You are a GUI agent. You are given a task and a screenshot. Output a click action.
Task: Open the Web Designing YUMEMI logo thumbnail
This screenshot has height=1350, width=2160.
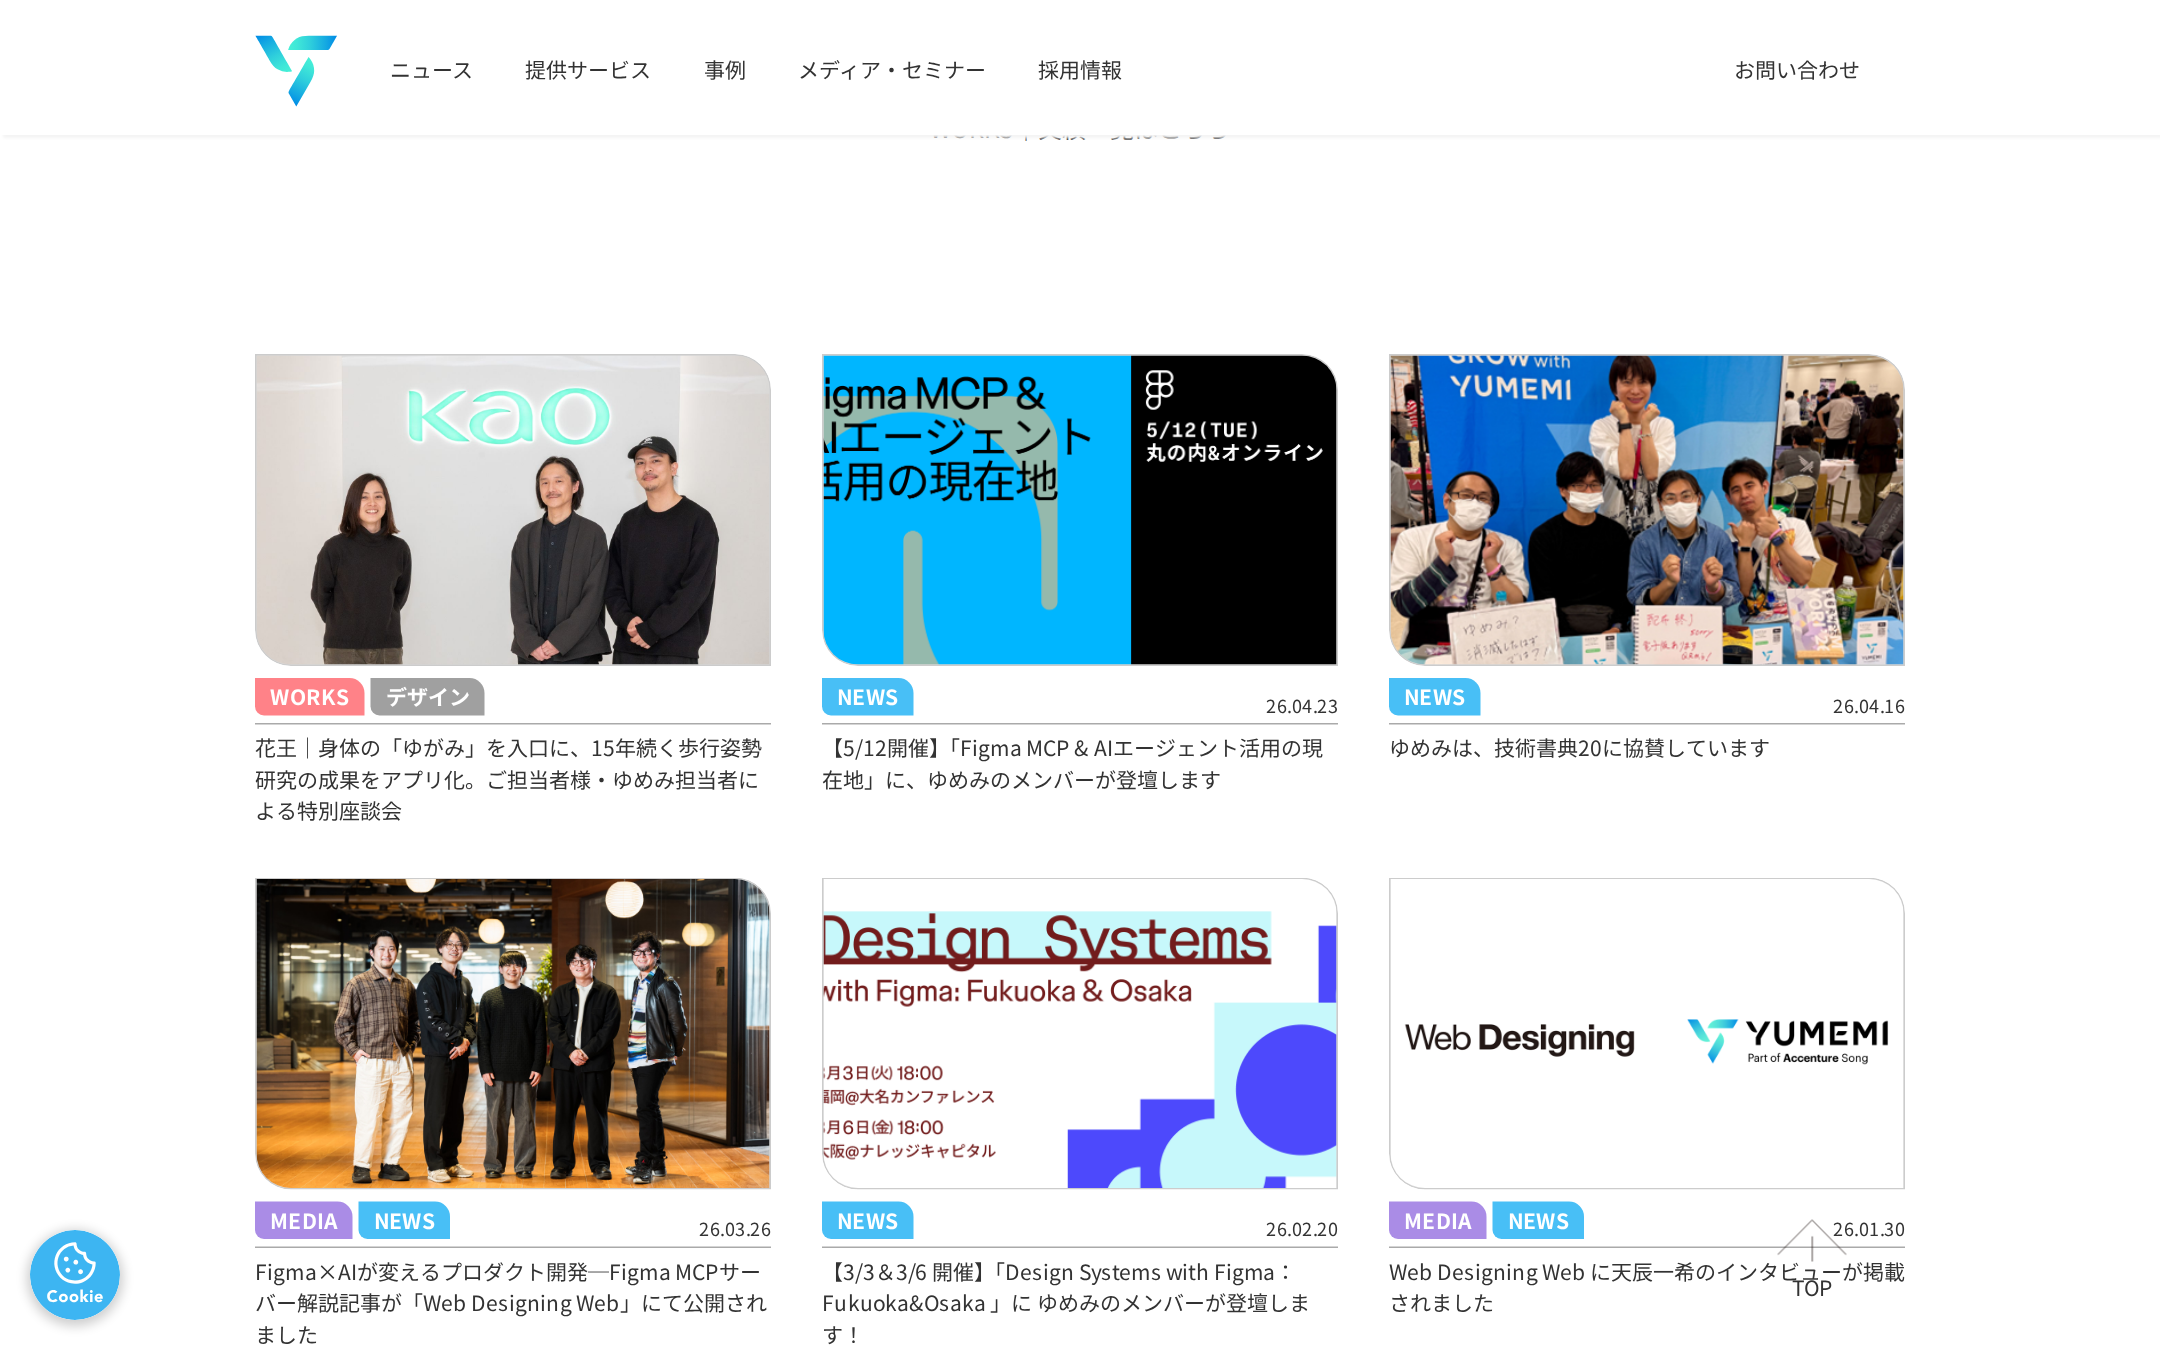(x=1647, y=1033)
